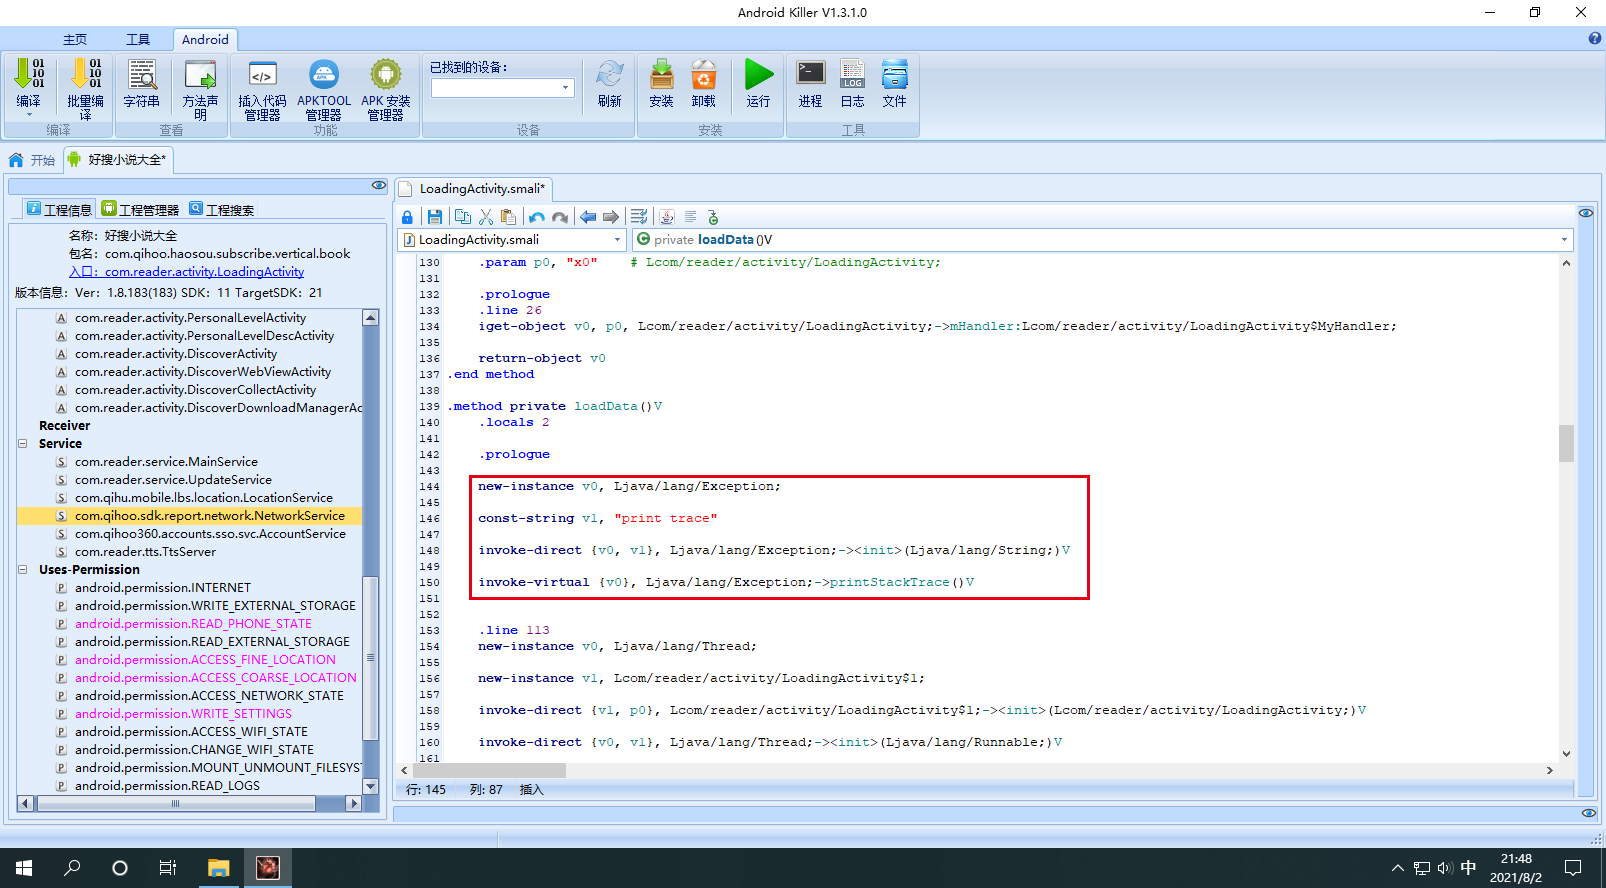The image size is (1606, 888).
Task: Switch to the 工程搜索 tab
Action: click(221, 209)
